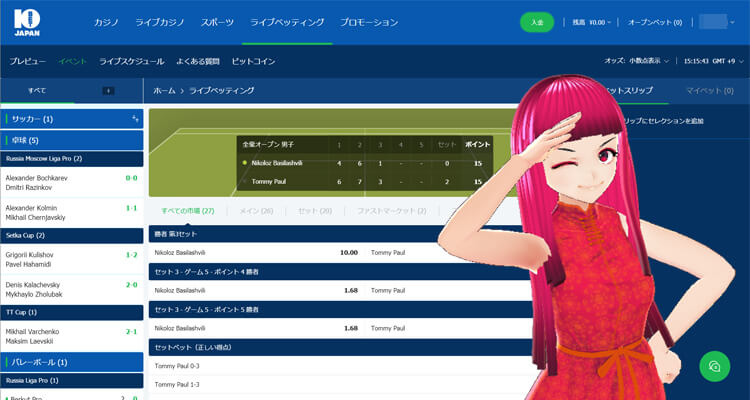Collapse the Russia Moscow Liga Pro (2) league
Viewport: 750px width, 400px height.
click(72, 158)
